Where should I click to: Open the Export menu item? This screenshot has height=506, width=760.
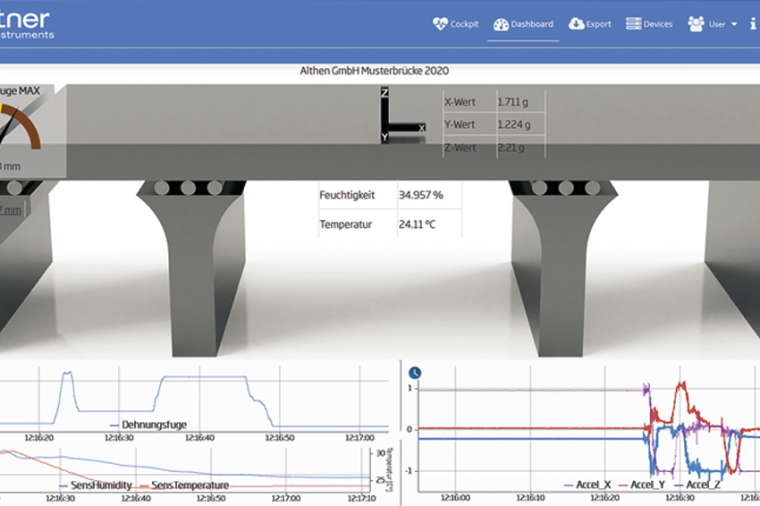[598, 23]
